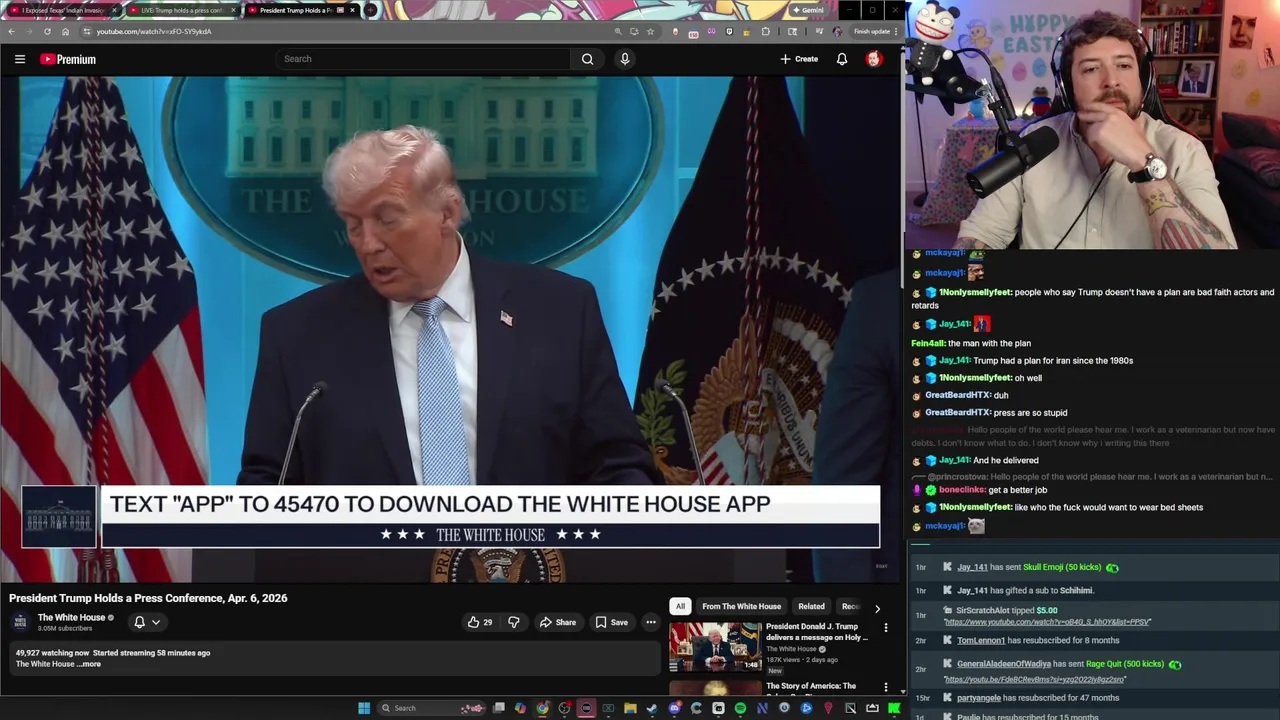
Task: Open The White House channel name link
Action: [x=71, y=618]
